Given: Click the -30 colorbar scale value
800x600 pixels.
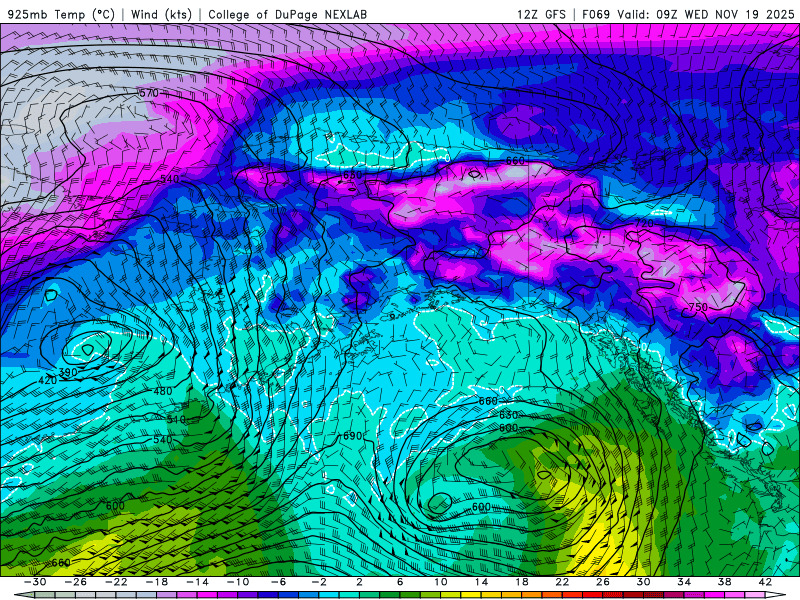Looking at the screenshot, I should pyautogui.click(x=35, y=582).
